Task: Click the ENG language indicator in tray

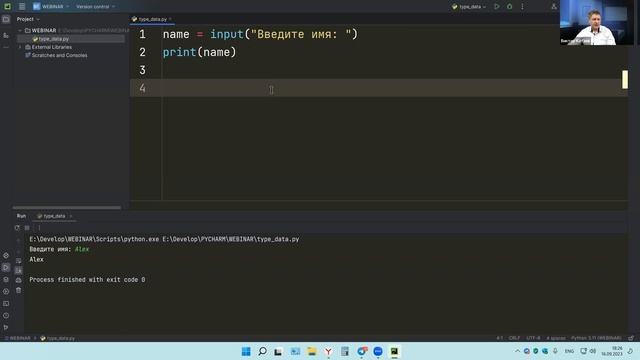Action: tap(569, 351)
